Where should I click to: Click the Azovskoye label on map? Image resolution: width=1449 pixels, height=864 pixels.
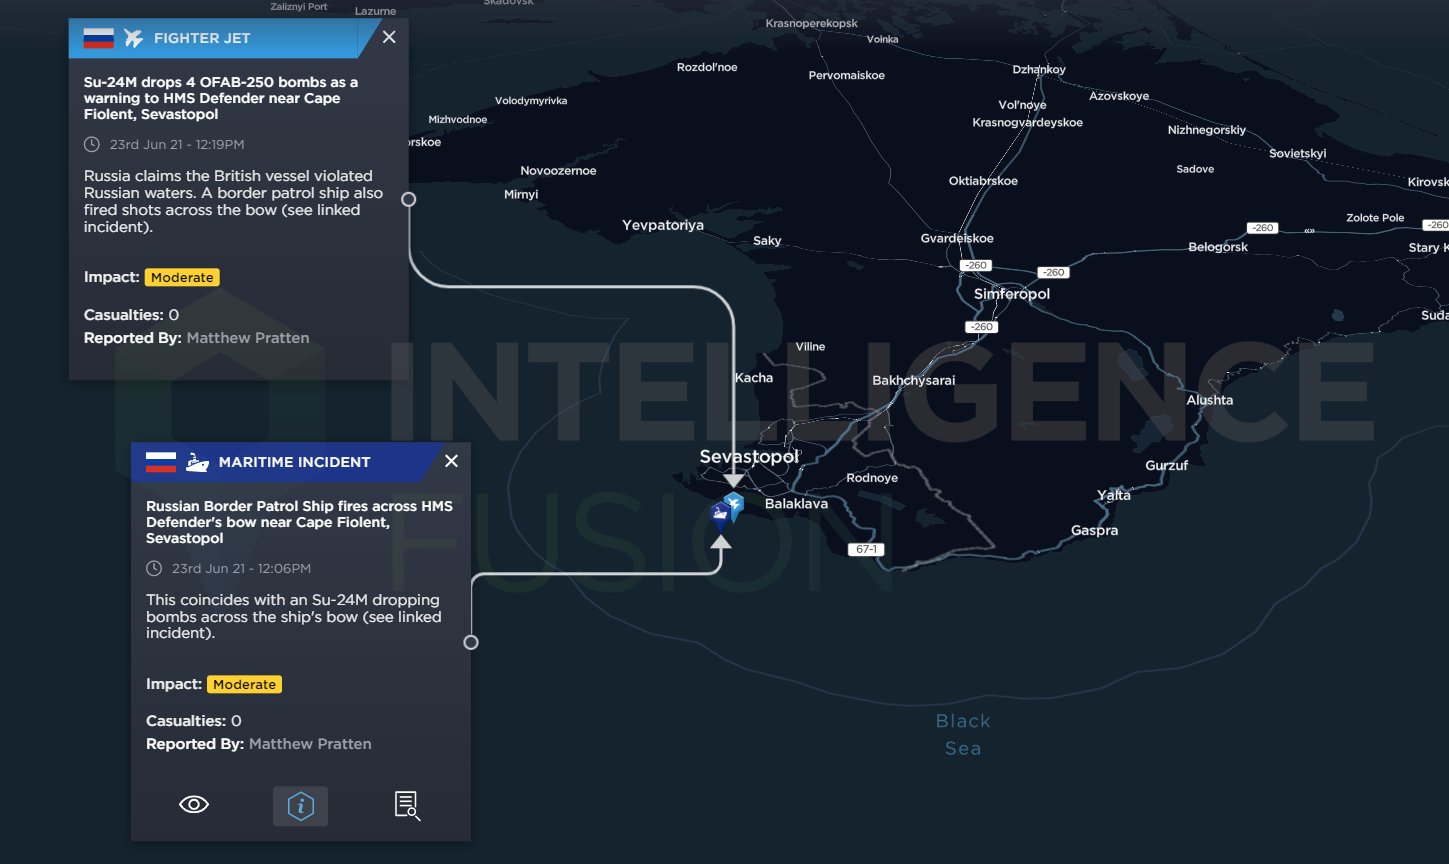pyautogui.click(x=1119, y=96)
